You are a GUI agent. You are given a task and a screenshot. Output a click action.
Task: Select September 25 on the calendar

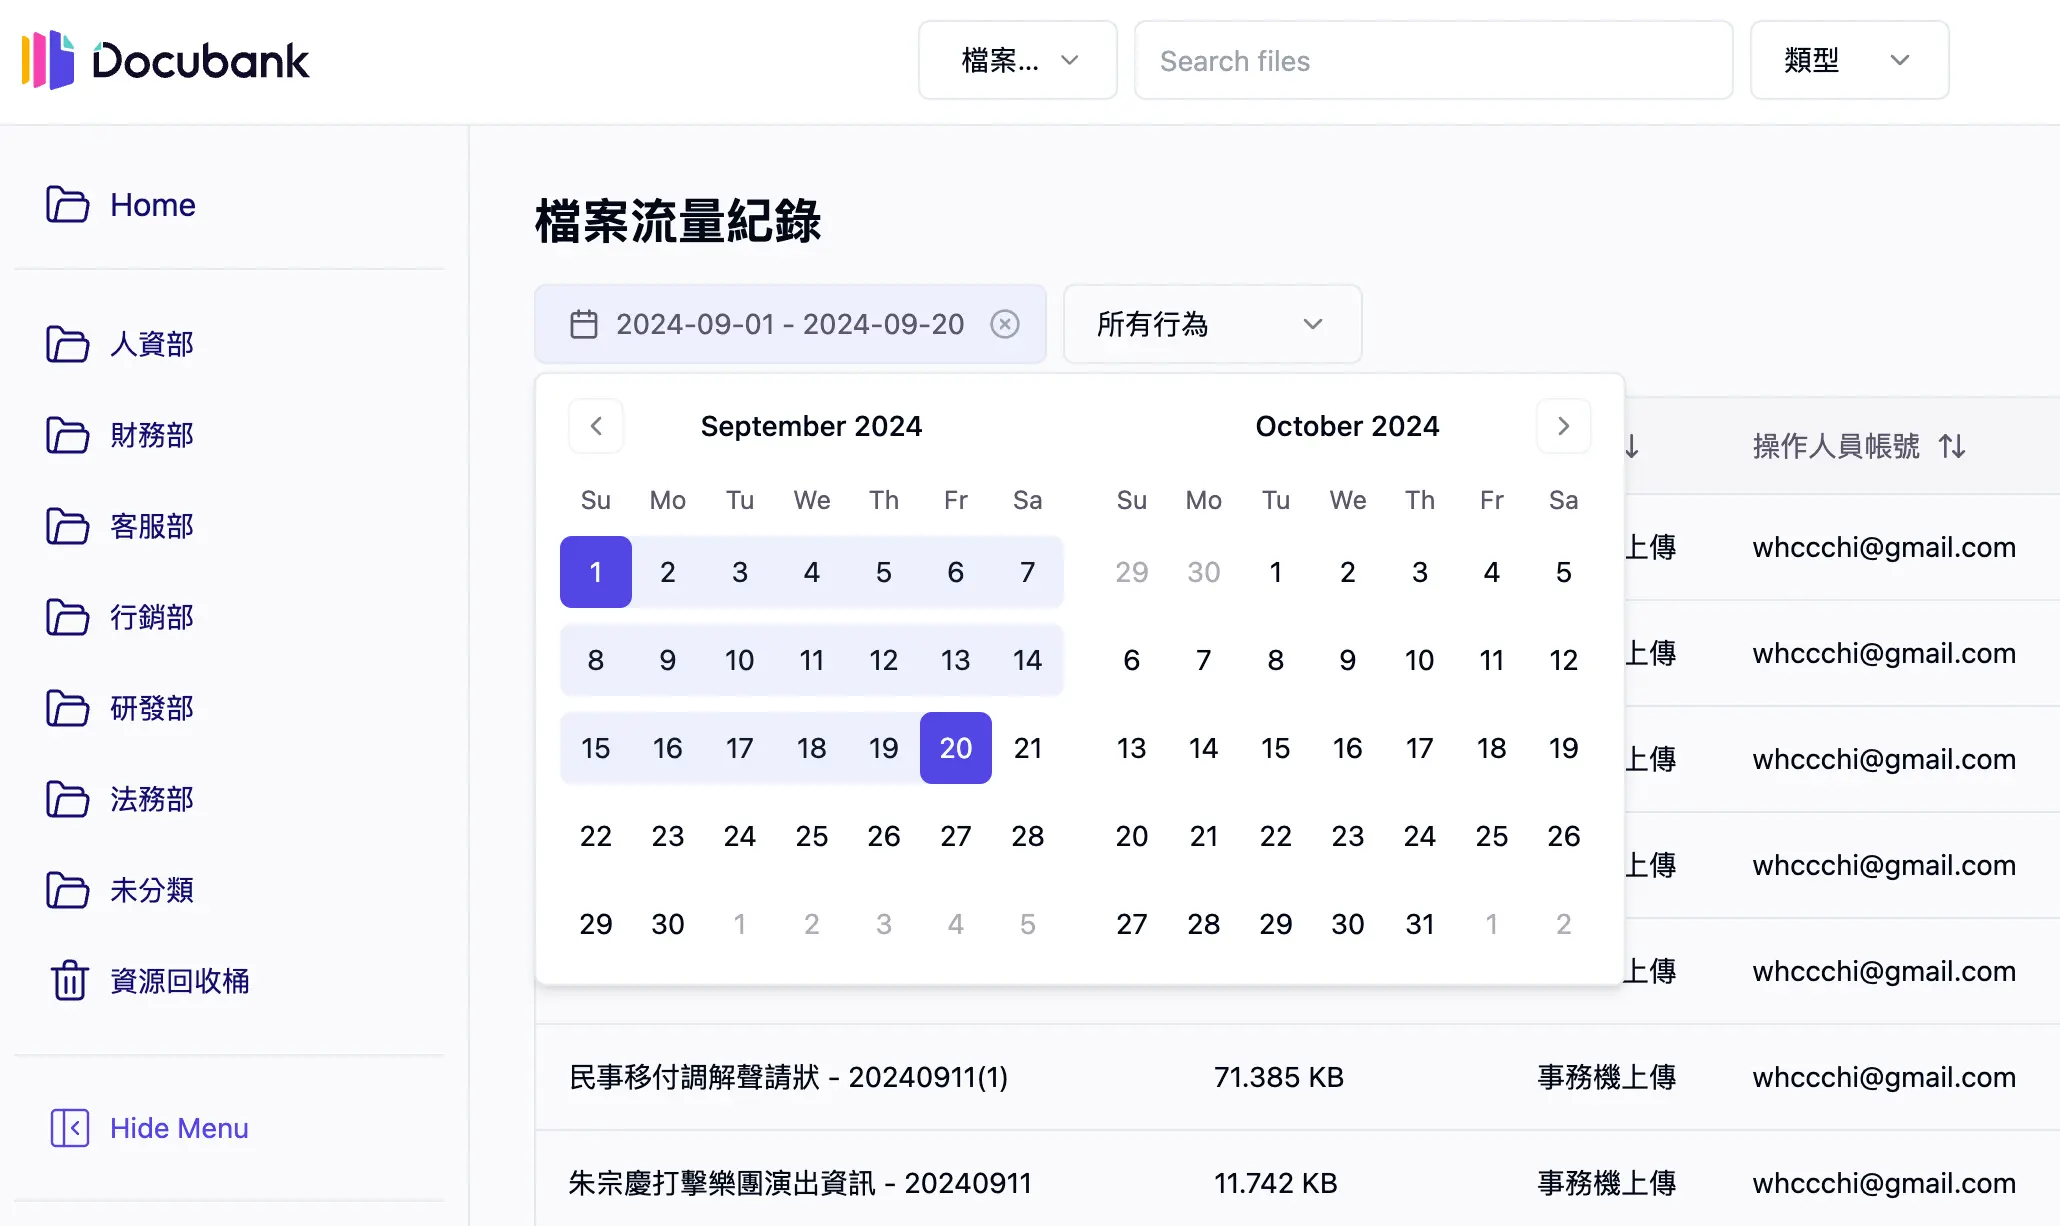[x=812, y=836]
